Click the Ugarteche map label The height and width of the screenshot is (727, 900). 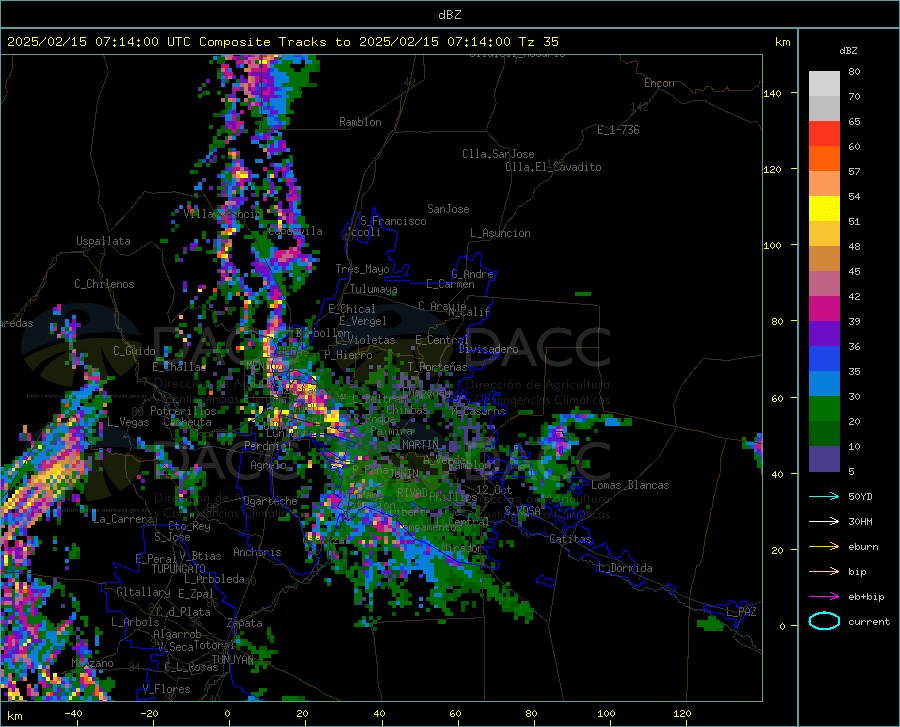click(x=270, y=501)
